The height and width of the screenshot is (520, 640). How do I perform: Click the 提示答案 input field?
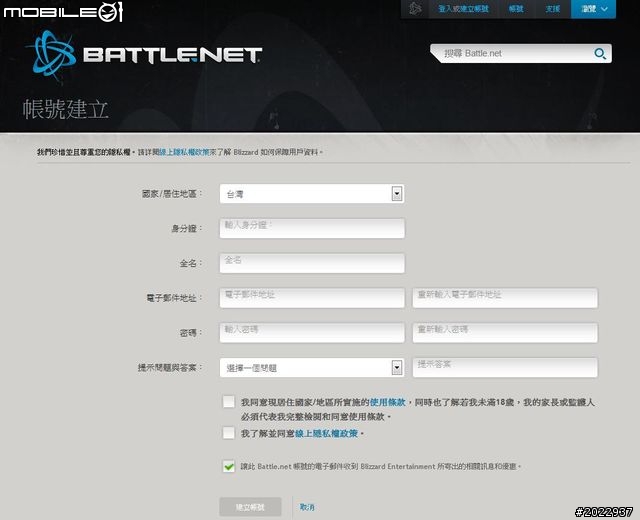(x=505, y=368)
